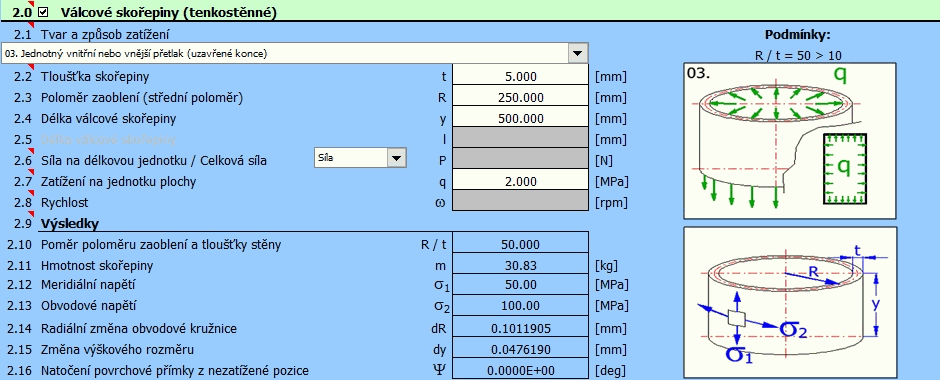Click the σ1 σ2 stress diagram image
940x380 pixels.
coord(790,303)
